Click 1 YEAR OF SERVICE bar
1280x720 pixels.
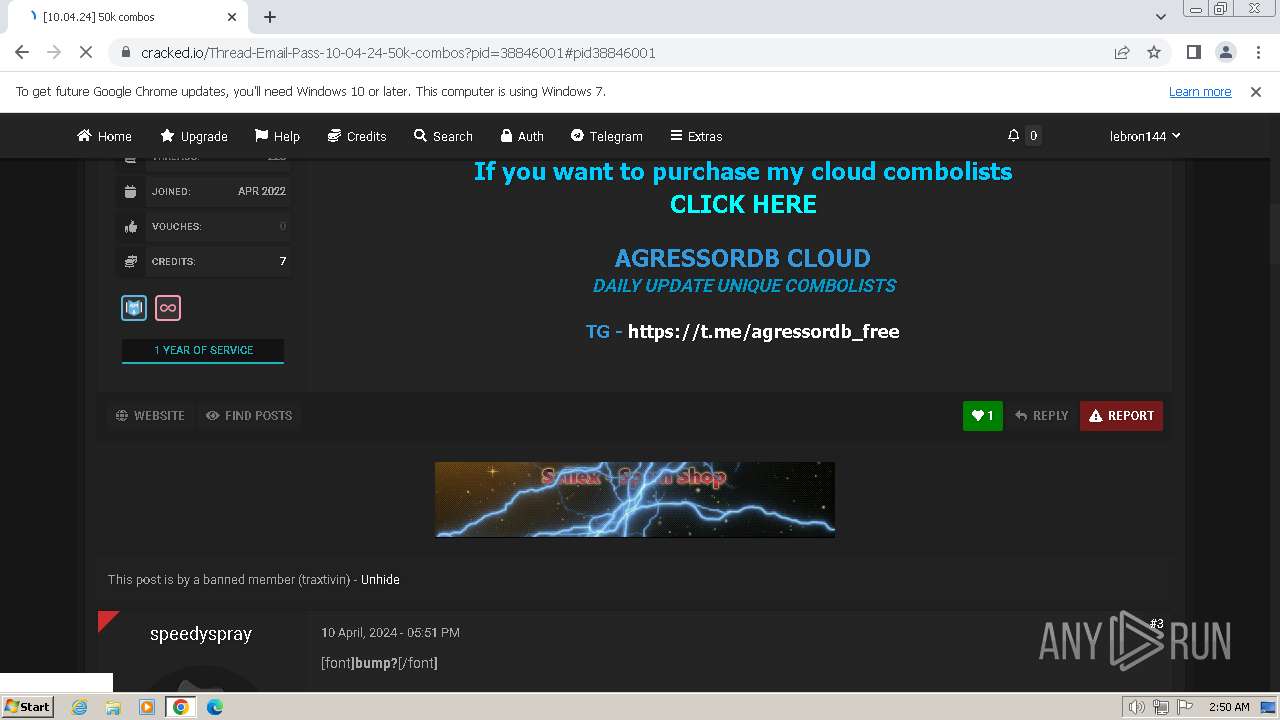203,350
